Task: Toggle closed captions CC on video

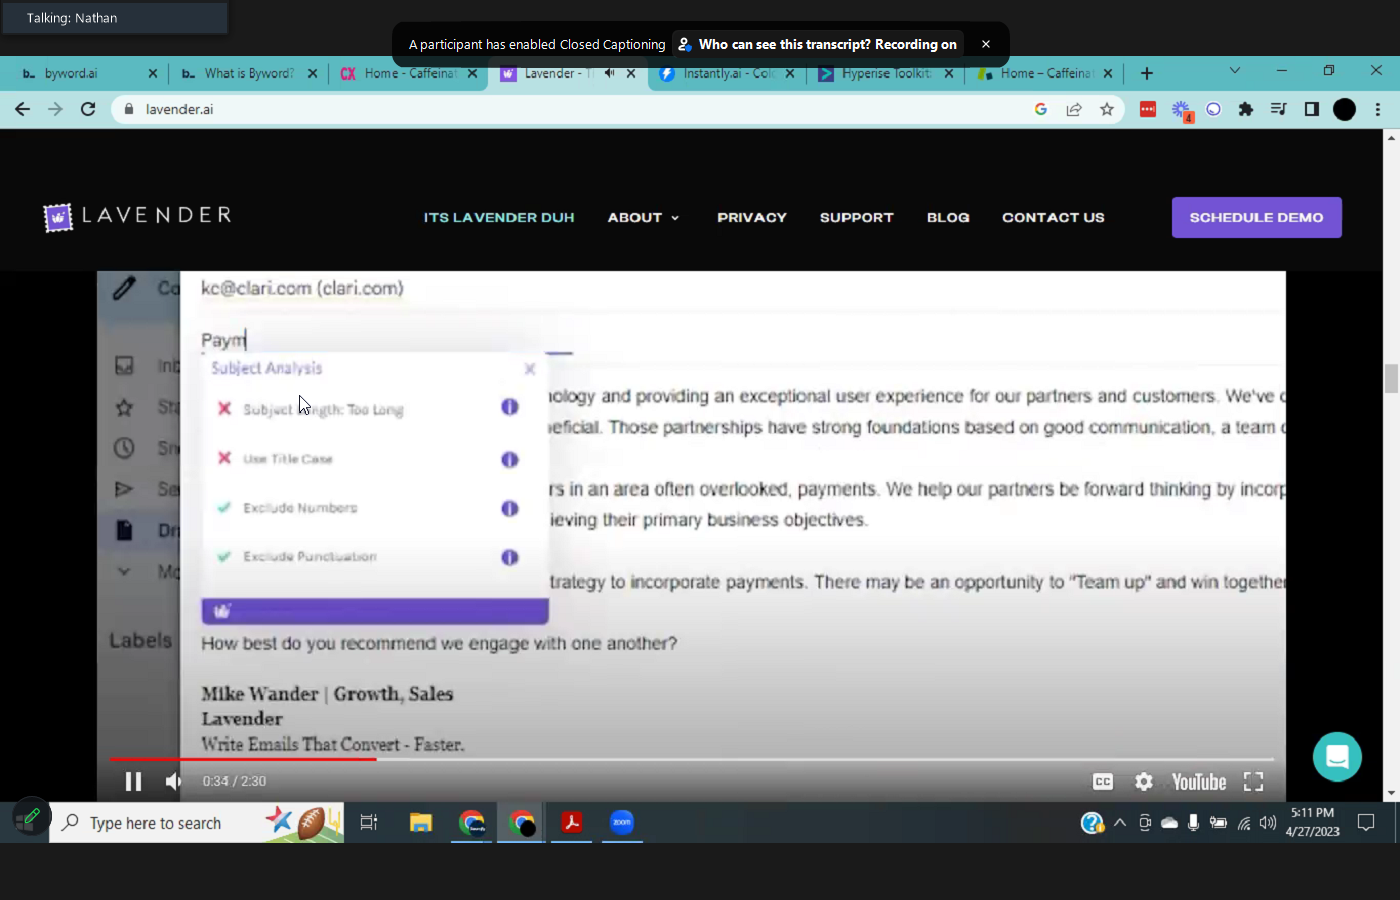Action: pyautogui.click(x=1102, y=782)
